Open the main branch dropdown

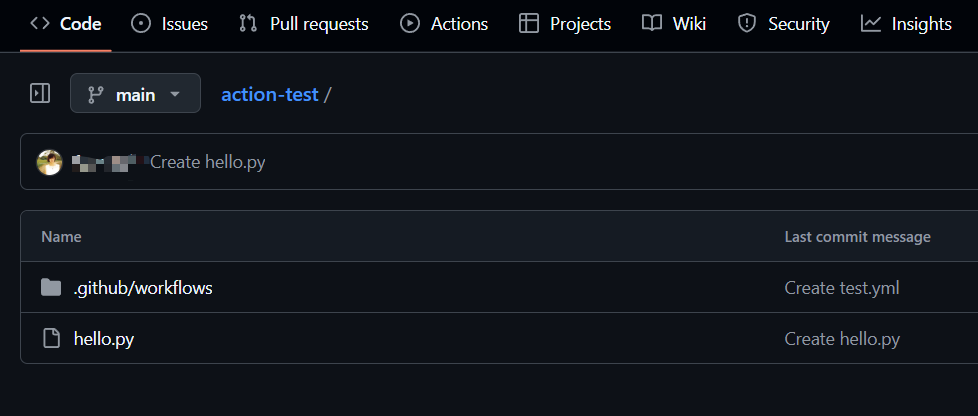(135, 94)
